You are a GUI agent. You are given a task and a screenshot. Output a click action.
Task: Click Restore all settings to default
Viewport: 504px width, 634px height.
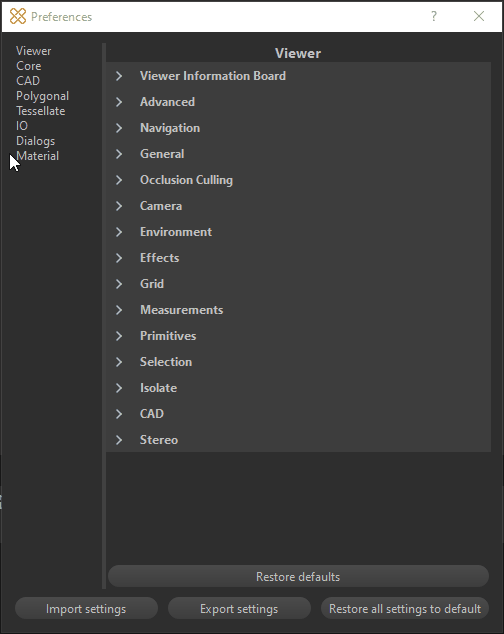405,609
